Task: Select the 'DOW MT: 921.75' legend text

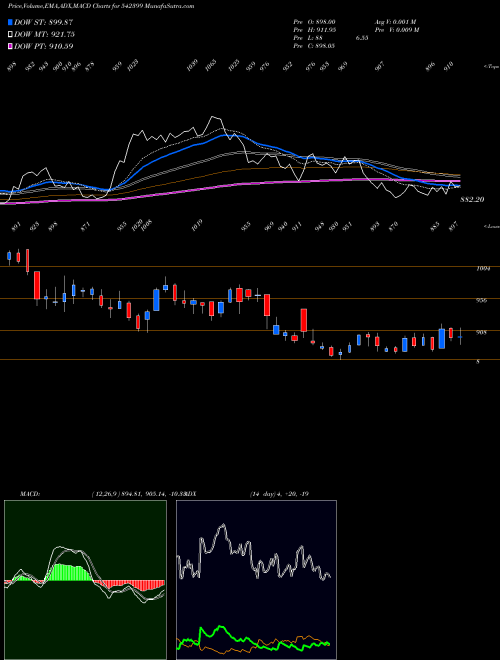Action: pyautogui.click(x=45, y=34)
